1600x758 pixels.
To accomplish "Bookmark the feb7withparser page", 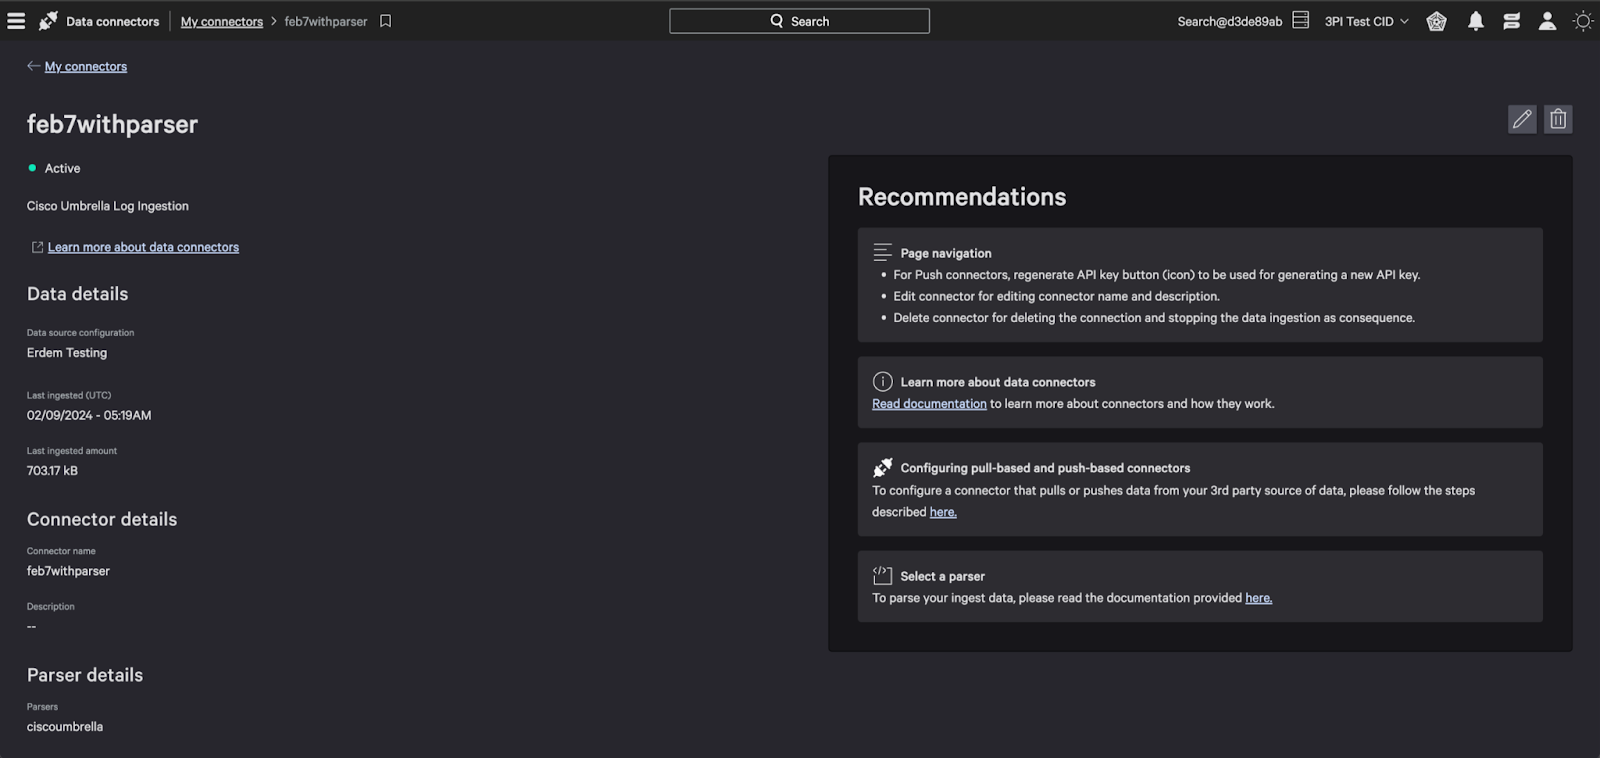I will click(x=386, y=21).
